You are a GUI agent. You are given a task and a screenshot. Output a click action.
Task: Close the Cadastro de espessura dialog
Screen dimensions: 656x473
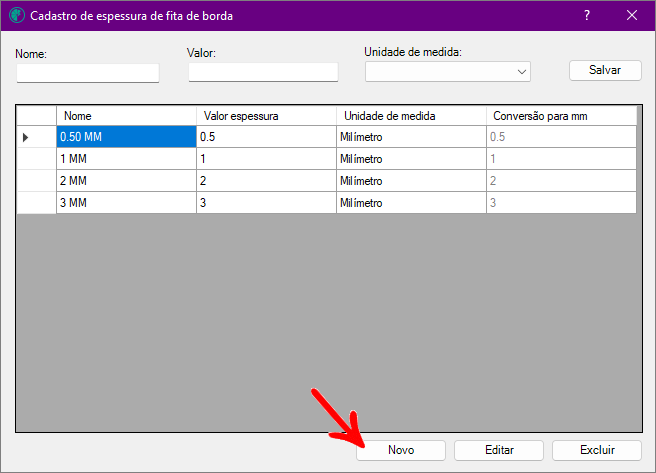tap(632, 15)
